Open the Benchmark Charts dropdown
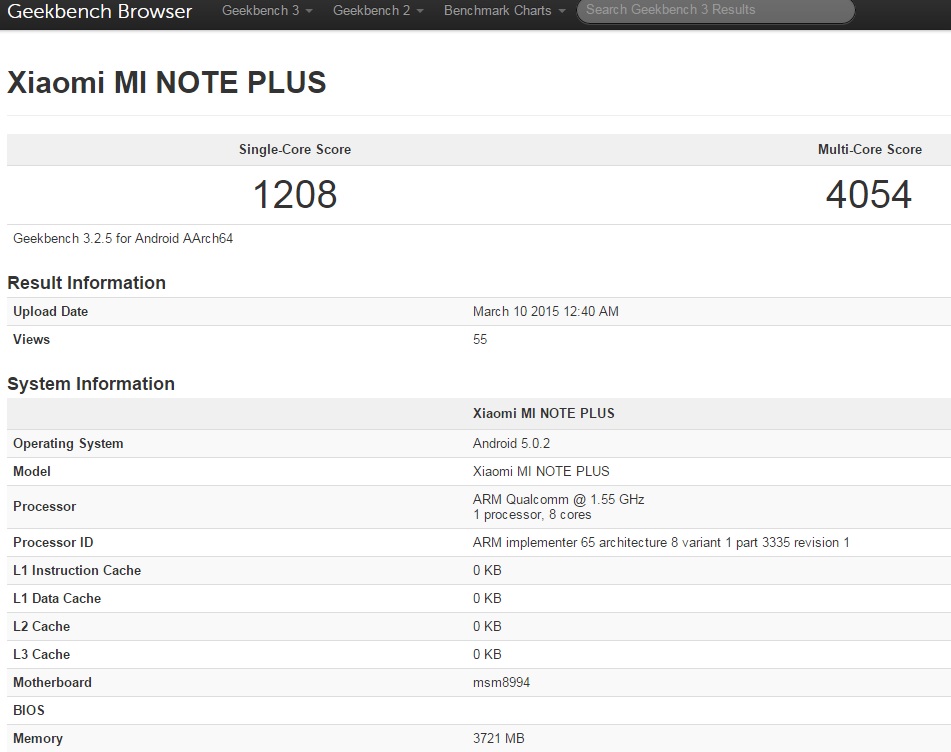This screenshot has width=951, height=752. 504,10
